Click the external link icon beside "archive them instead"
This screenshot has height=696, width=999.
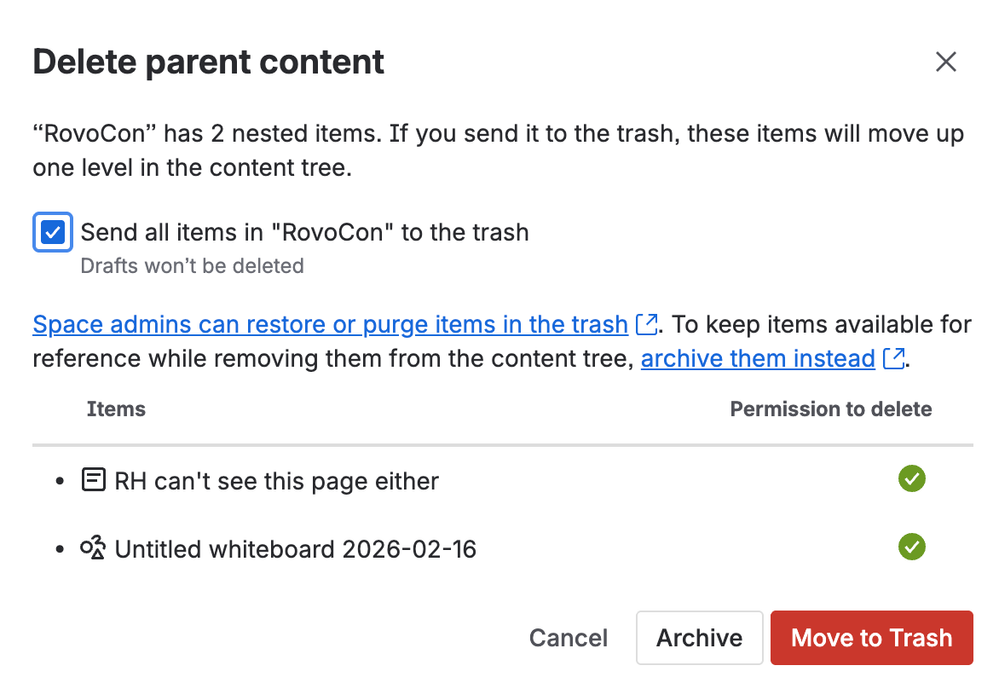click(893, 358)
